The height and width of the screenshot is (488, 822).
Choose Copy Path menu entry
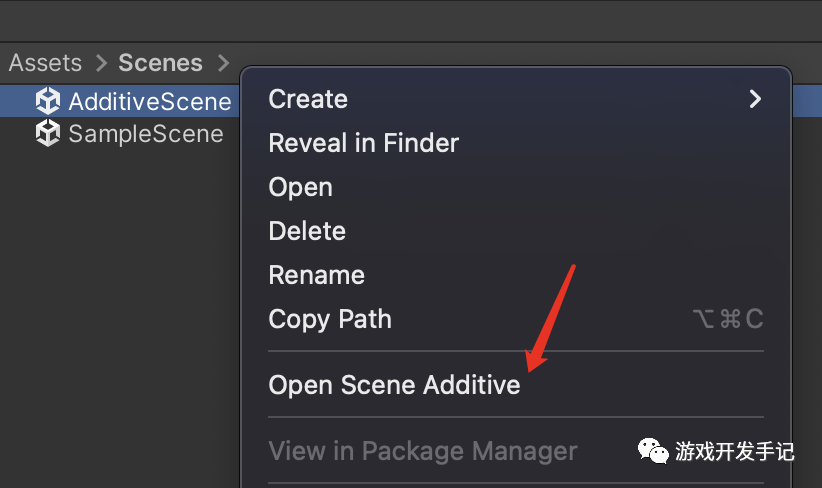tap(330, 319)
